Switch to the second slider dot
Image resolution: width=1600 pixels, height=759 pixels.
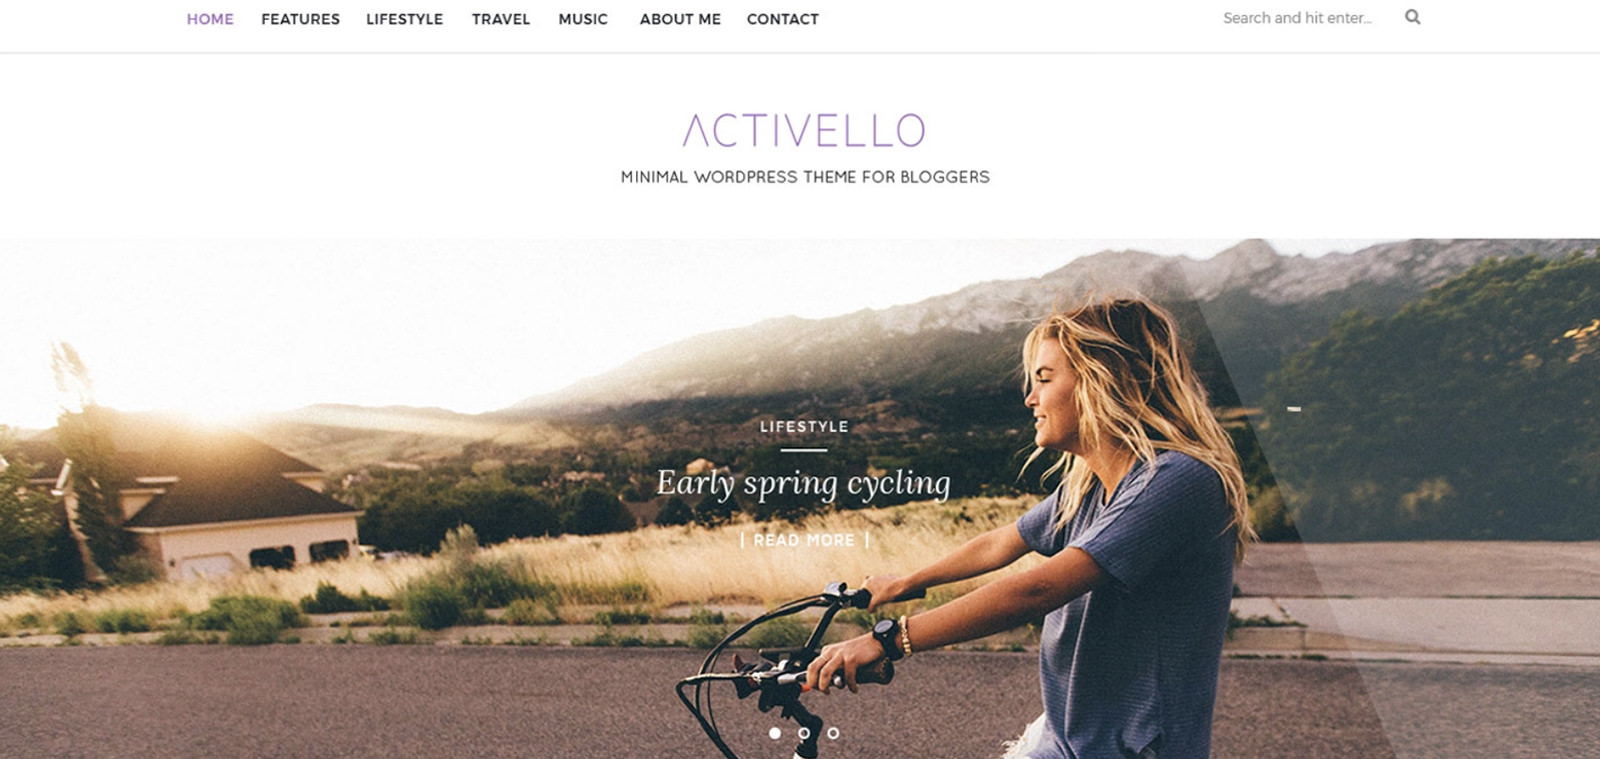[x=804, y=733]
